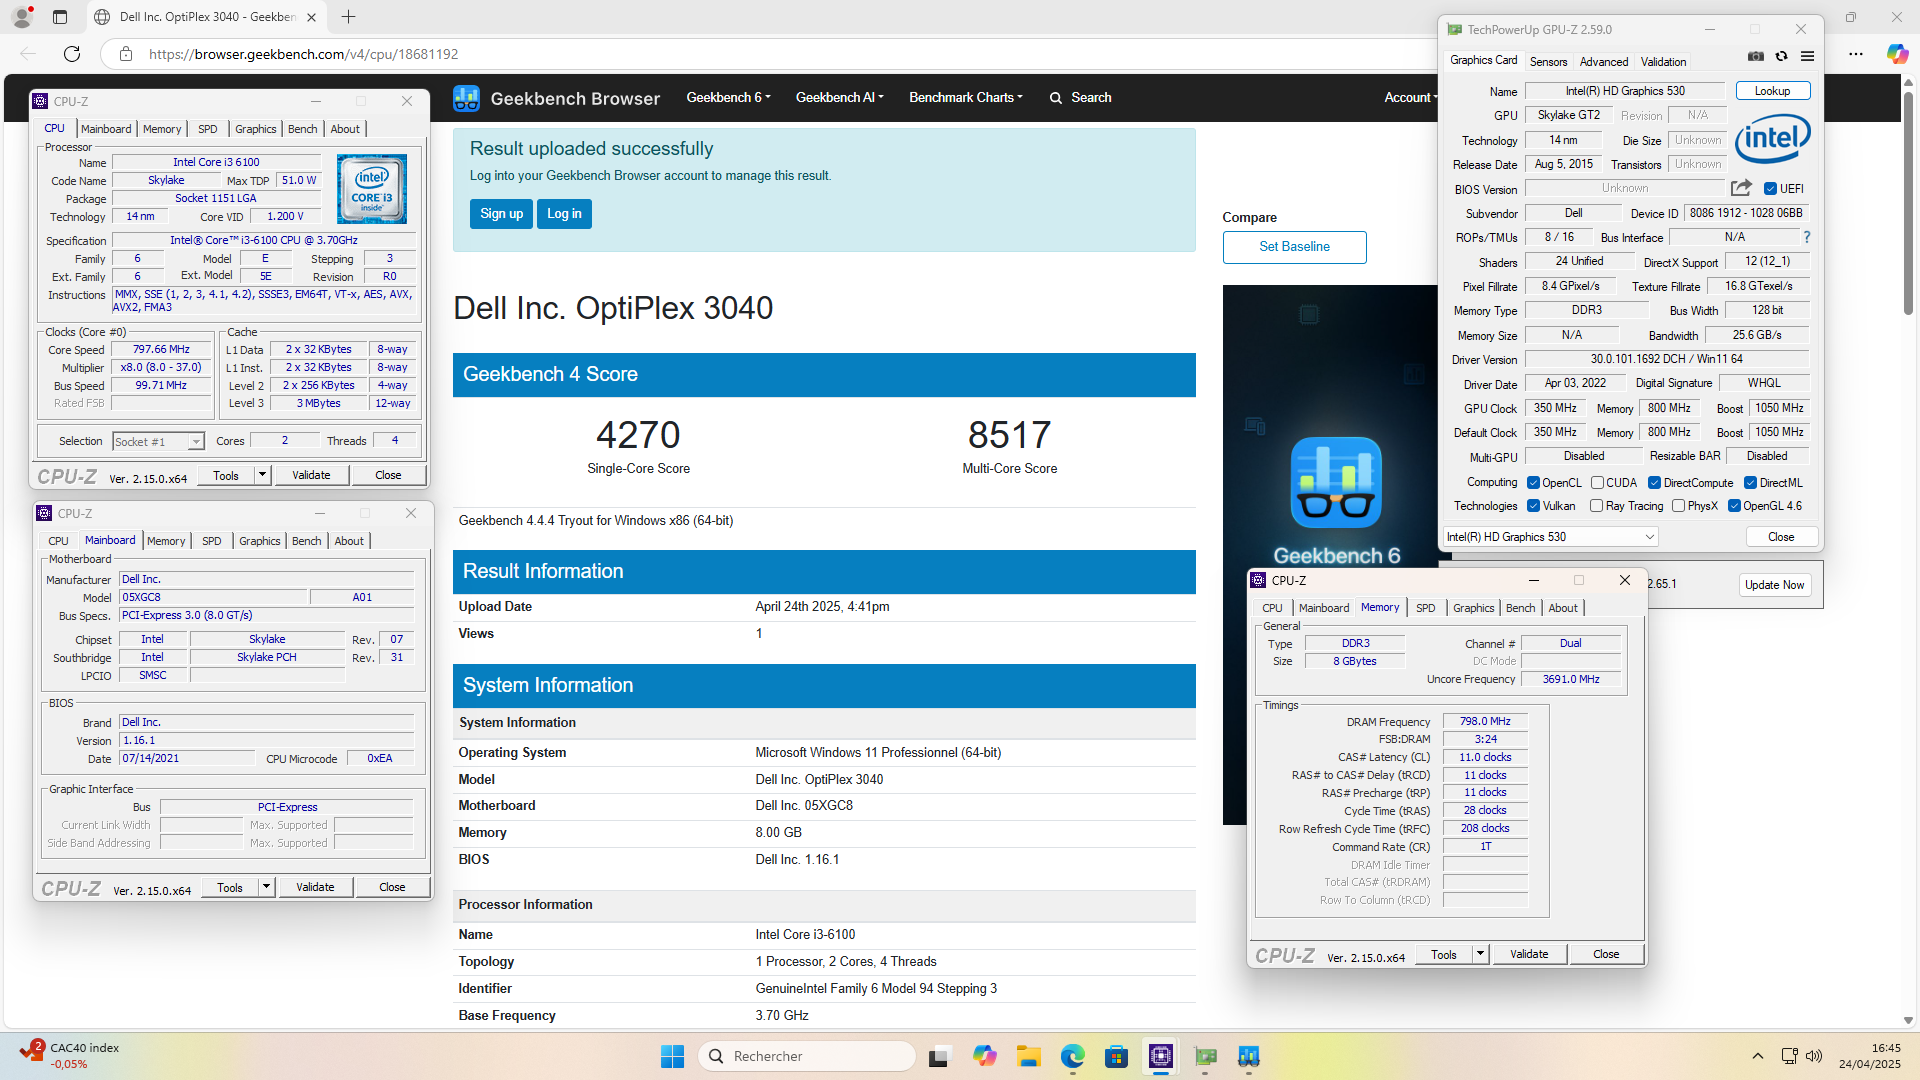Open a new browser tab with plus icon

[x=348, y=17]
